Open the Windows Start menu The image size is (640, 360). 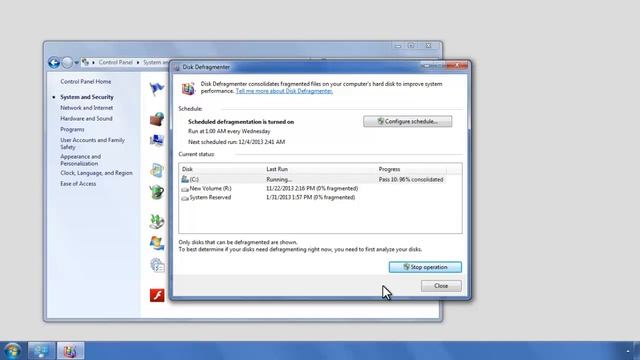tap(12, 351)
